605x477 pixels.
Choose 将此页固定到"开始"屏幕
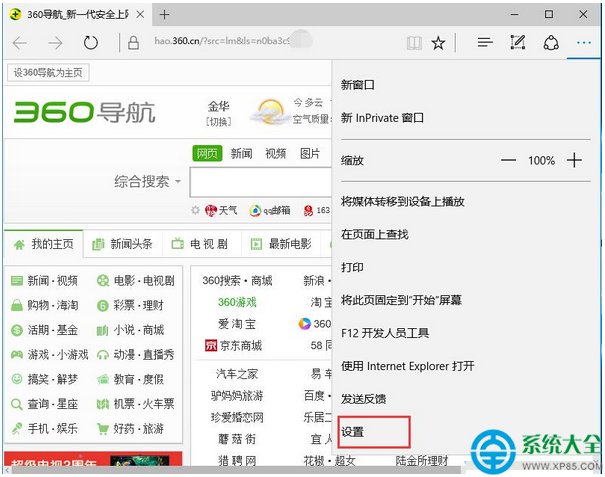[401, 300]
